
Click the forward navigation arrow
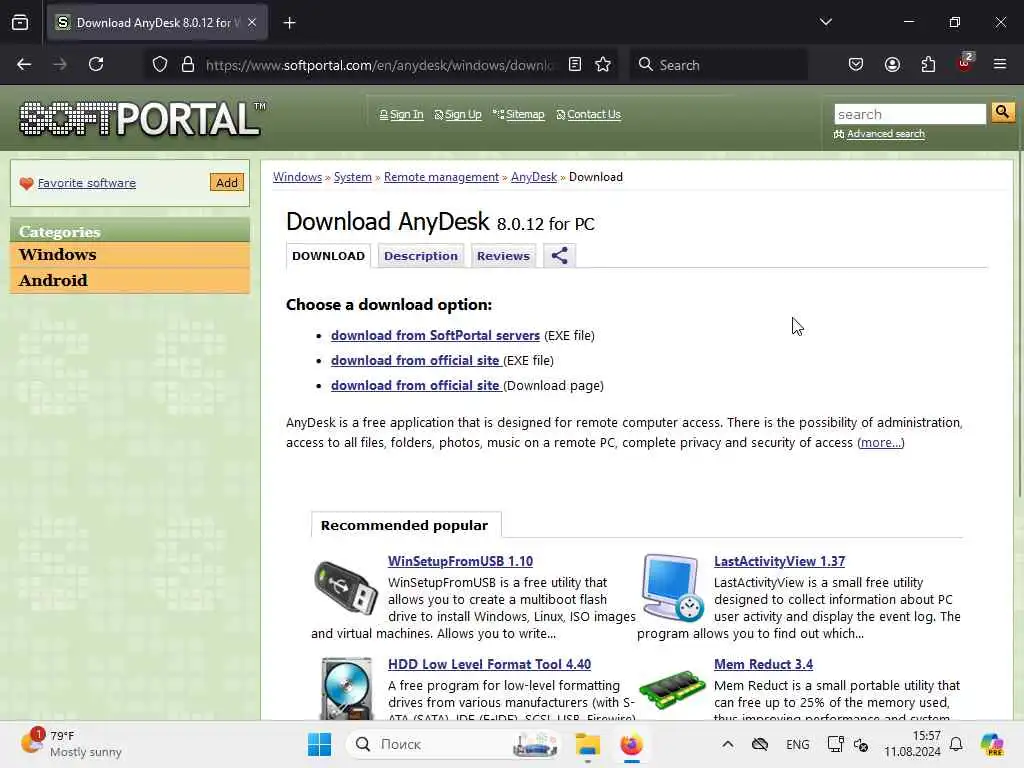point(59,64)
